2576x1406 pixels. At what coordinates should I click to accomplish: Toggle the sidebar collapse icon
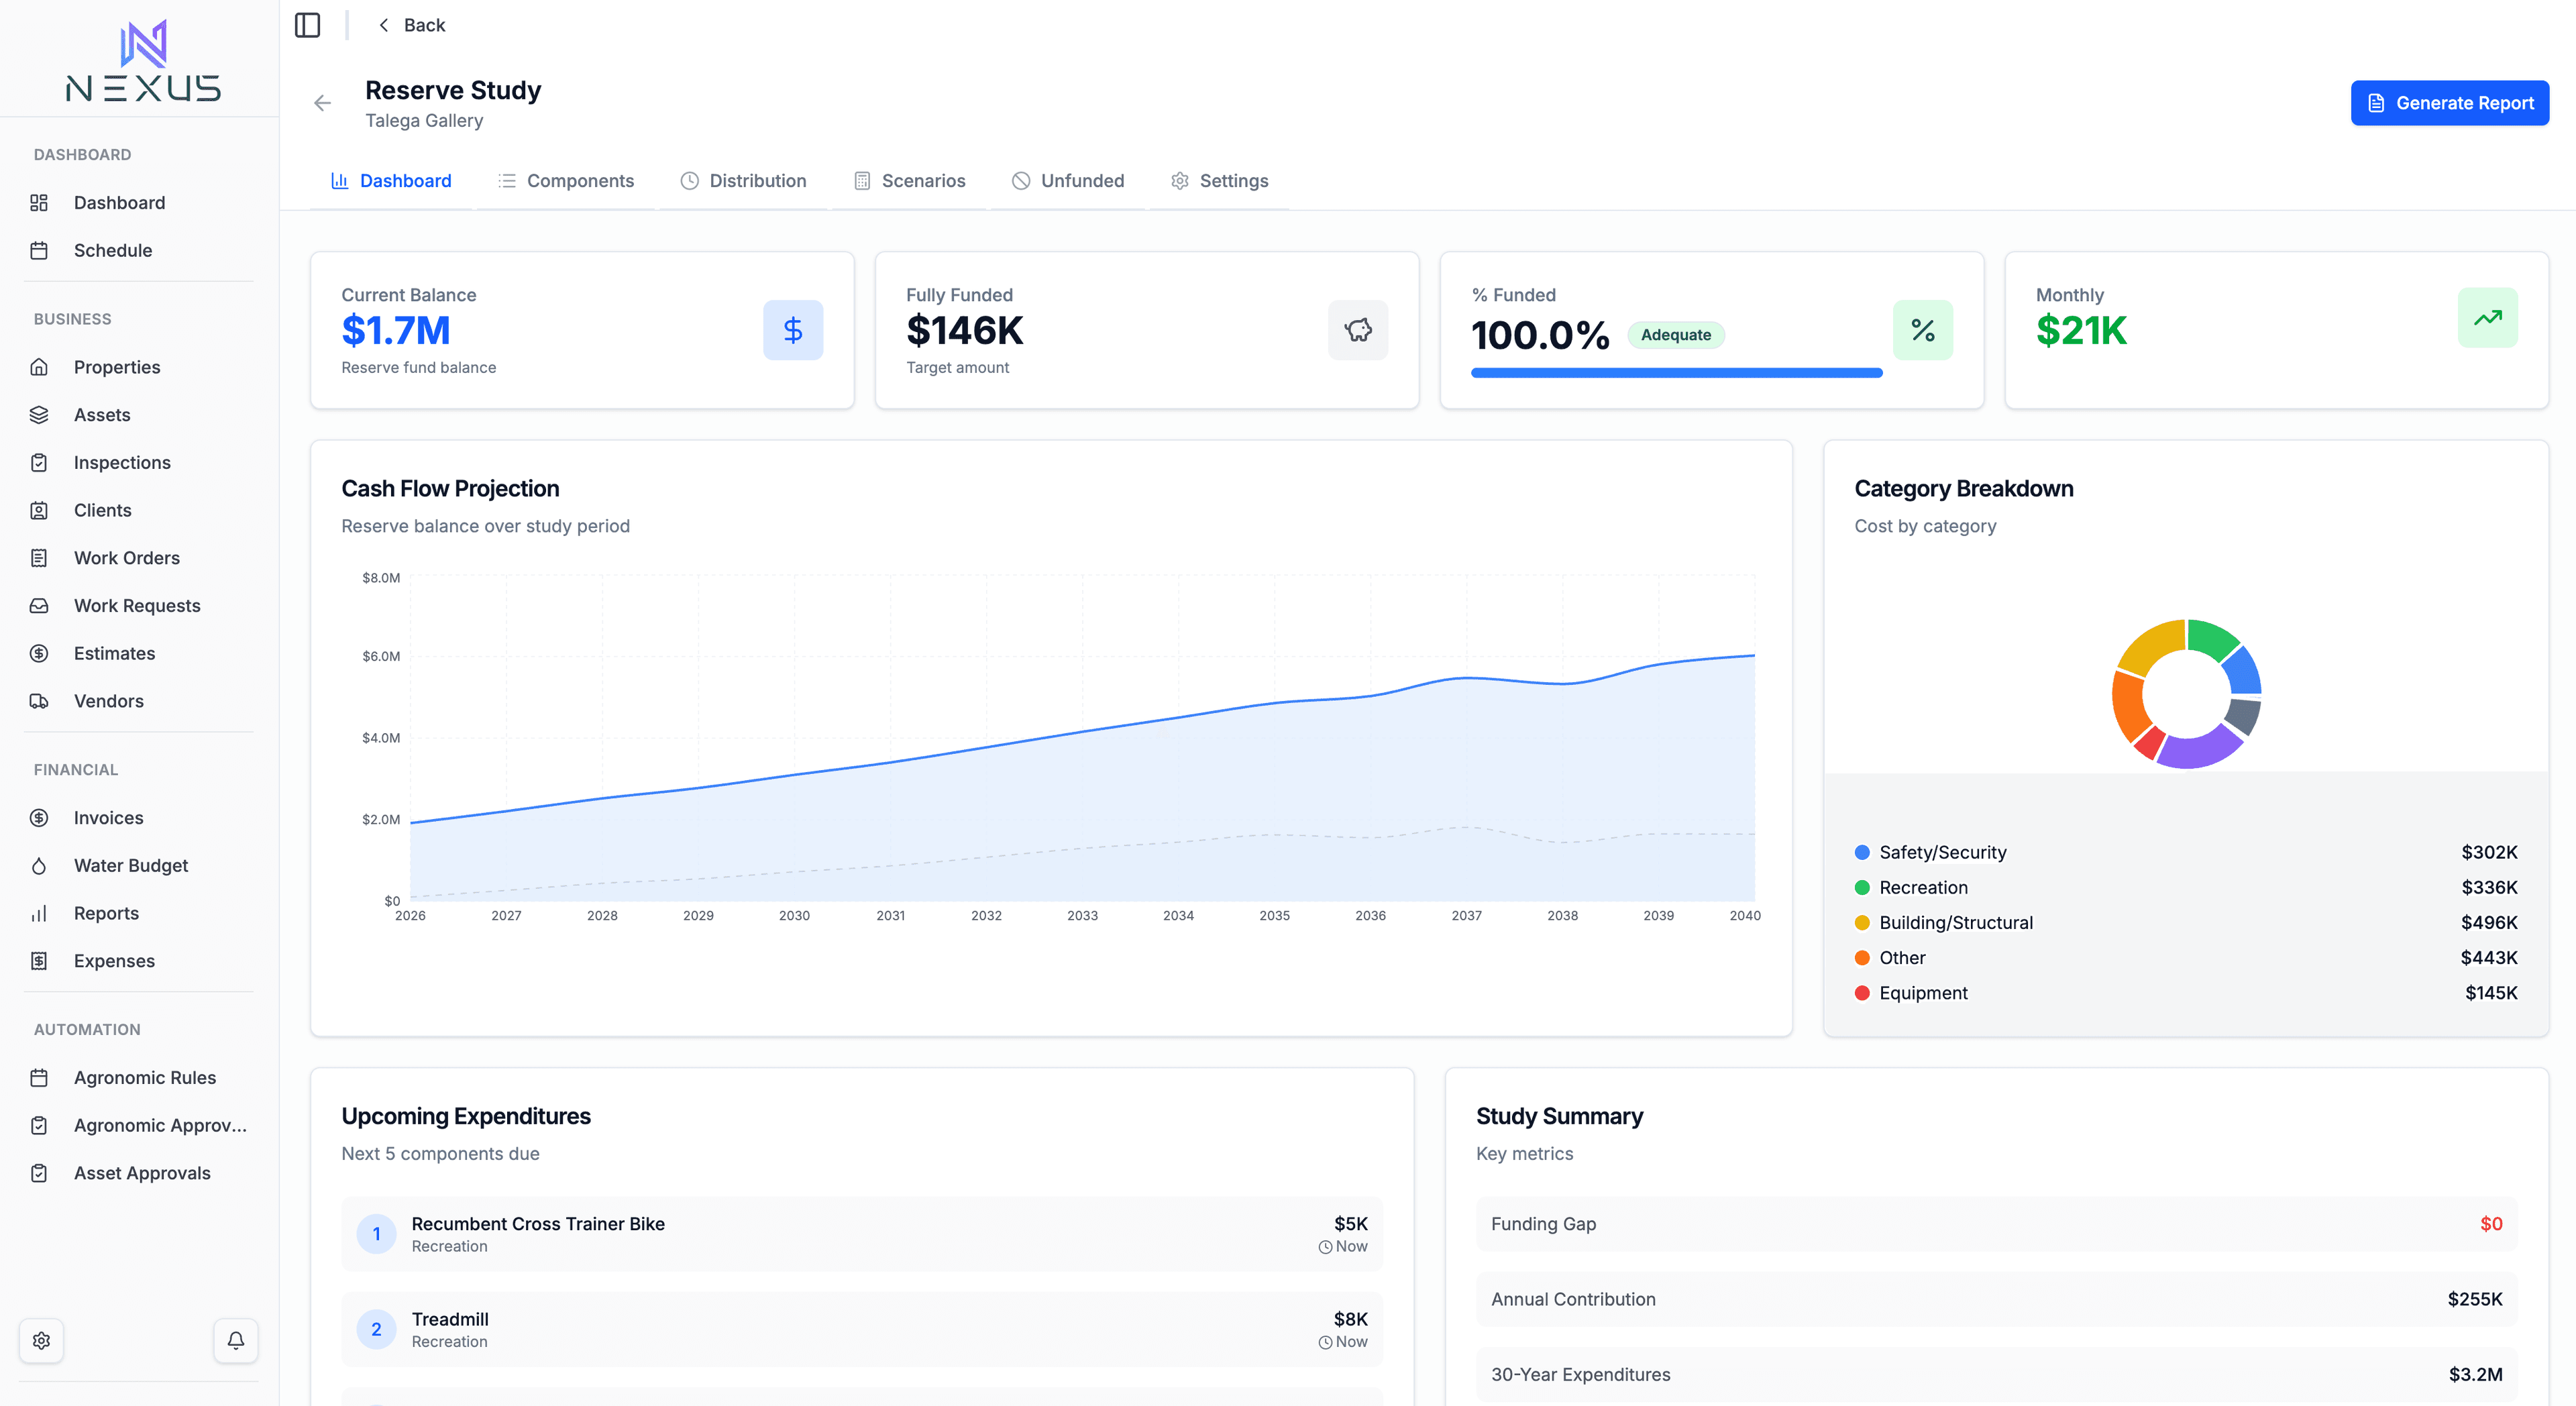point(308,25)
